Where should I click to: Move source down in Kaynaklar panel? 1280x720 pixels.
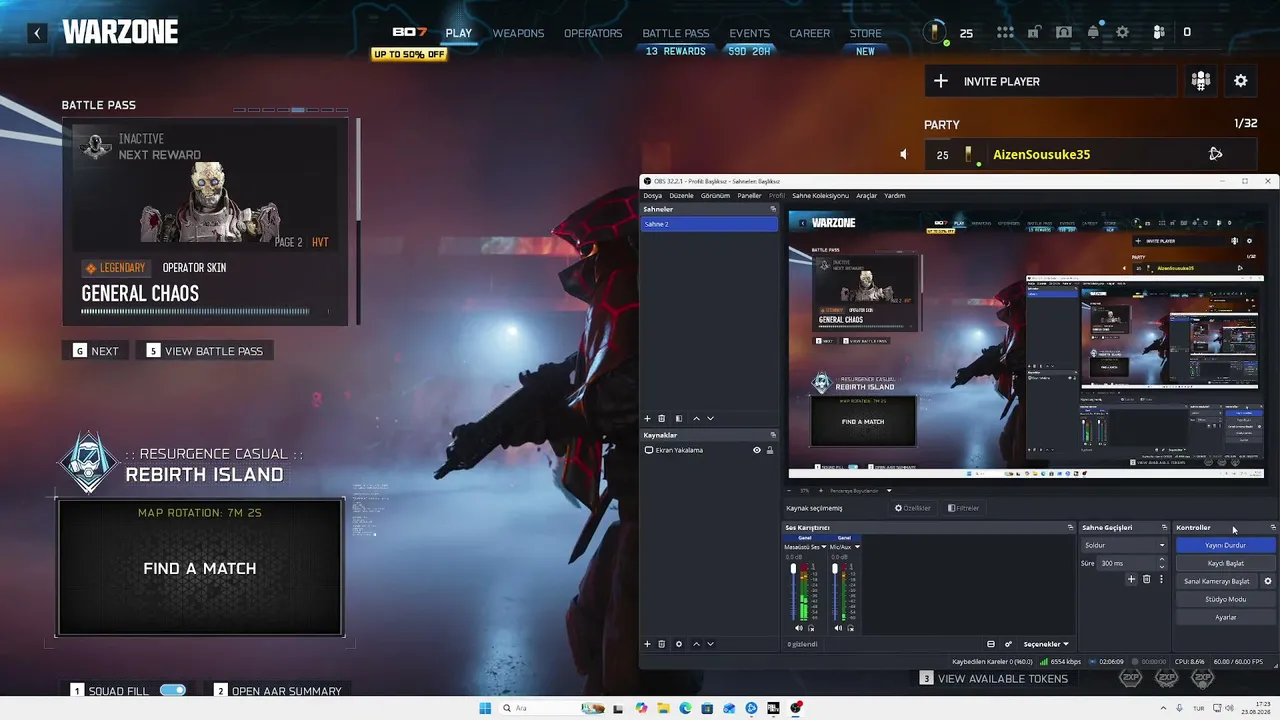pyautogui.click(x=711, y=644)
